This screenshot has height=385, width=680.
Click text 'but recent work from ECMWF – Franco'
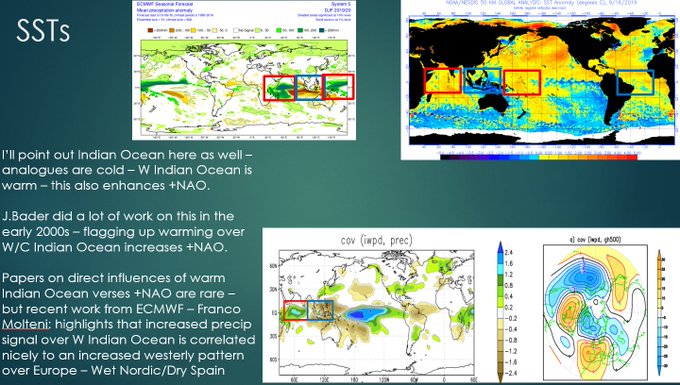point(121,309)
